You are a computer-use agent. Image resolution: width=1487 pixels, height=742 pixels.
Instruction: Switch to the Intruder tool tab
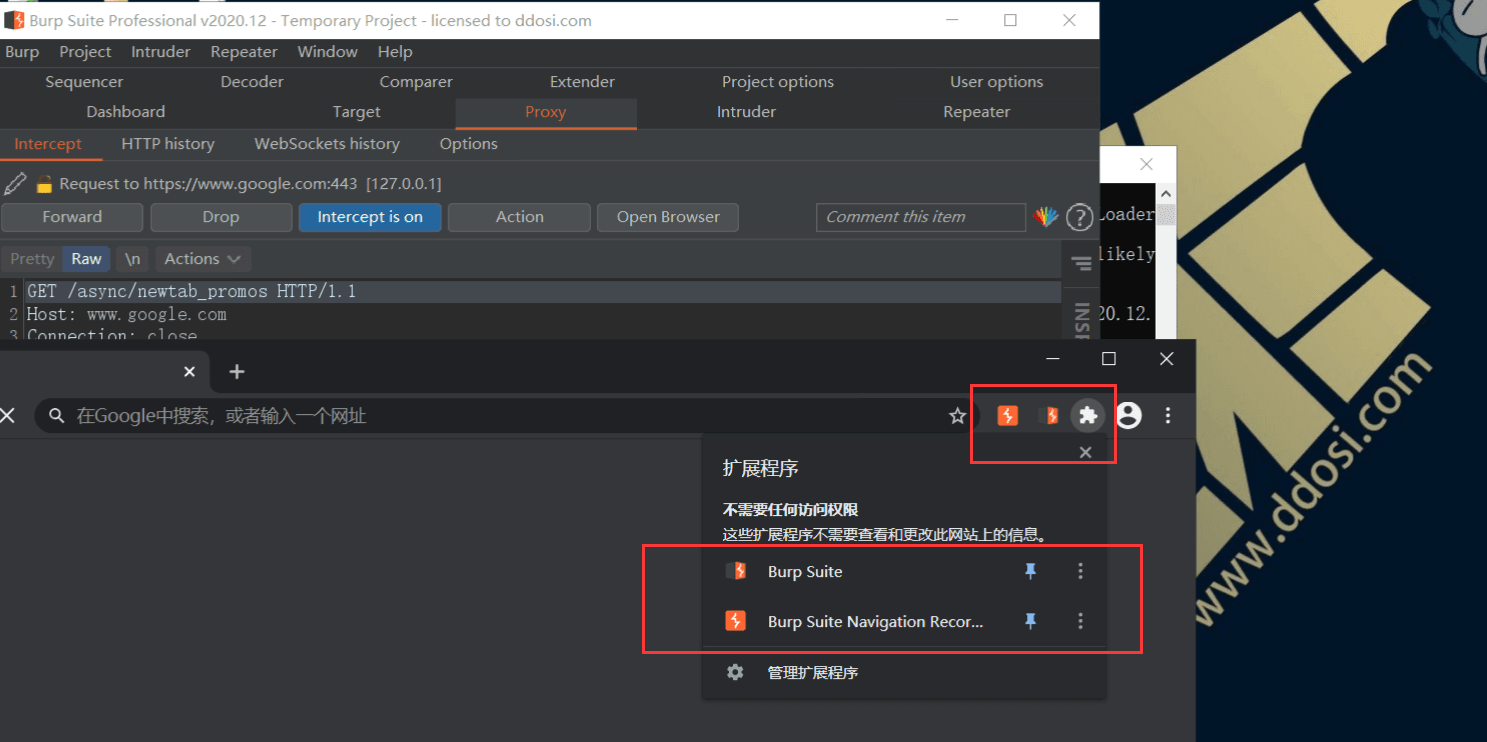[x=746, y=112]
